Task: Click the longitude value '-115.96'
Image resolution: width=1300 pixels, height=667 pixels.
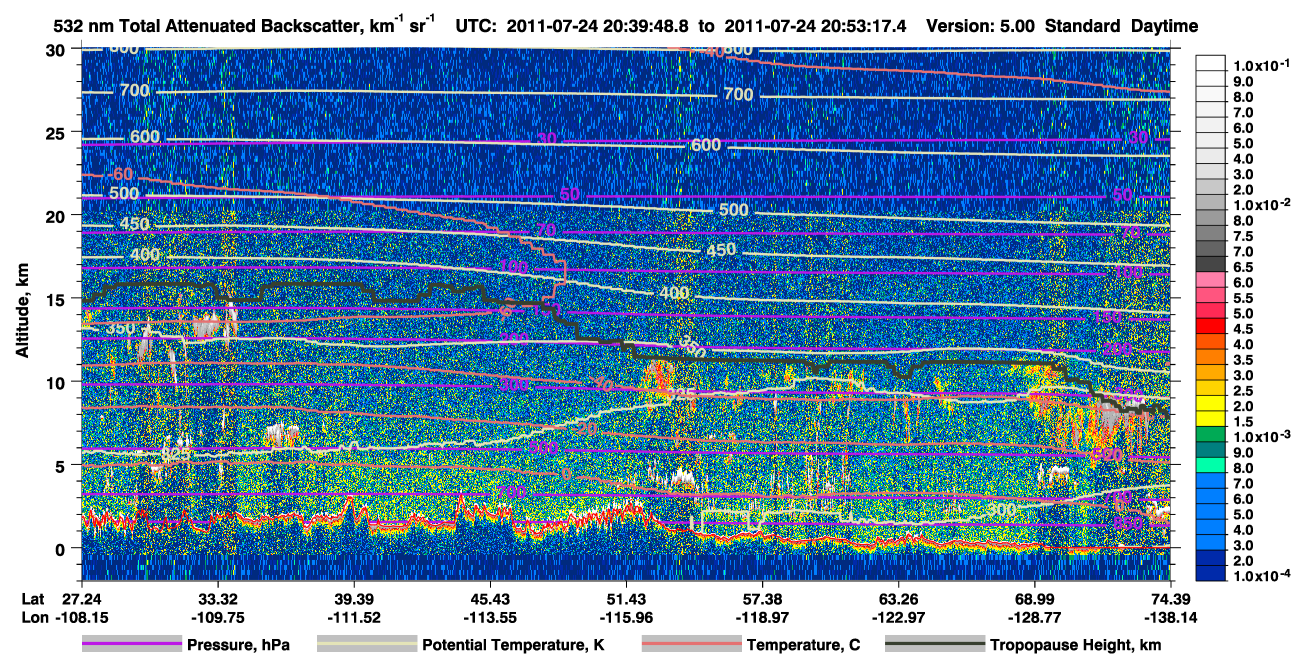Action: [x=626, y=617]
